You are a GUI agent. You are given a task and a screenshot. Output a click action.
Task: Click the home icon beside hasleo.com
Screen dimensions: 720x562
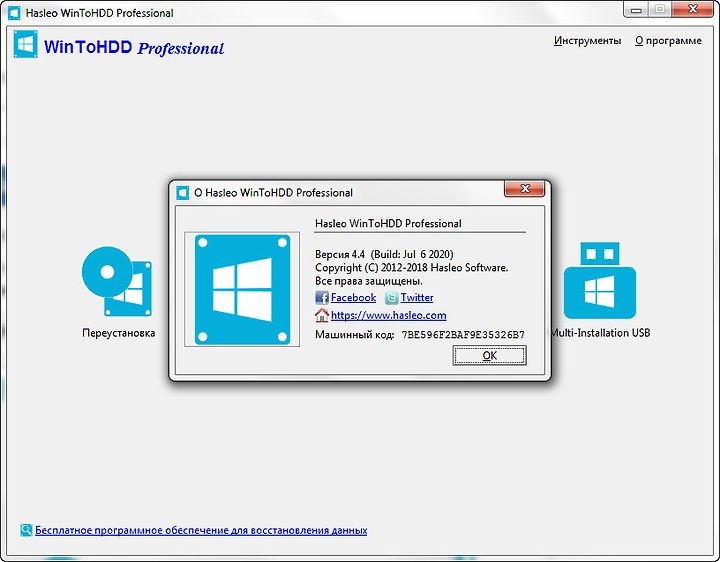322,315
